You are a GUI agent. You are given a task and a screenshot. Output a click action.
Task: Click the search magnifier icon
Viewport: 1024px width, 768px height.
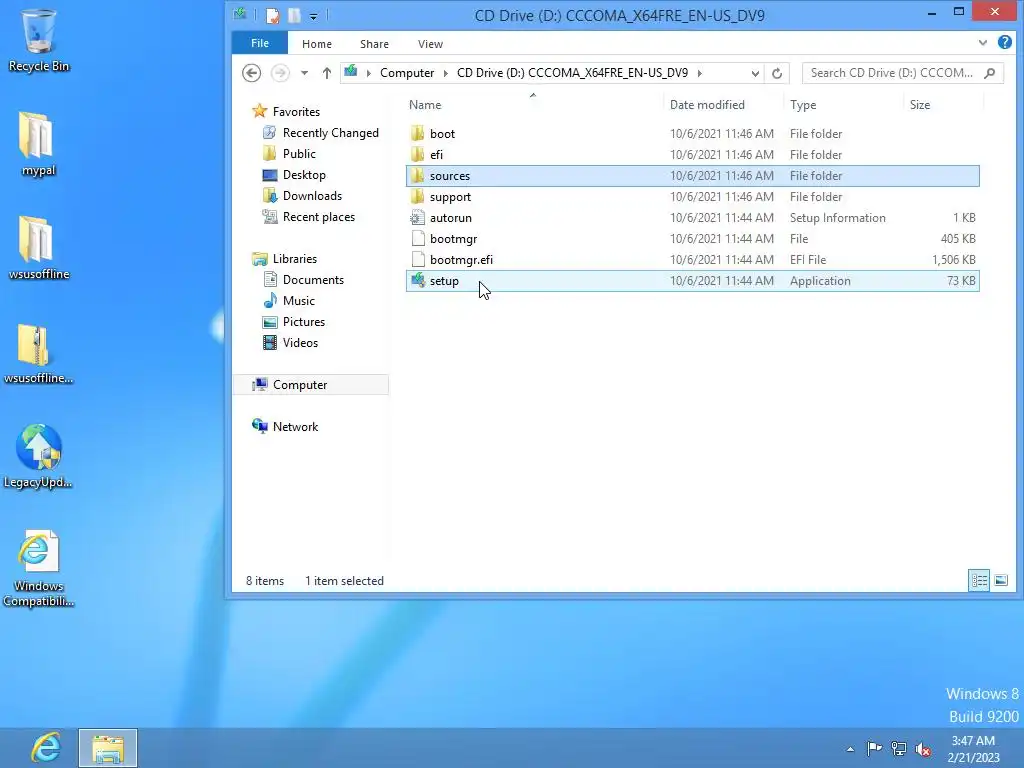click(990, 73)
